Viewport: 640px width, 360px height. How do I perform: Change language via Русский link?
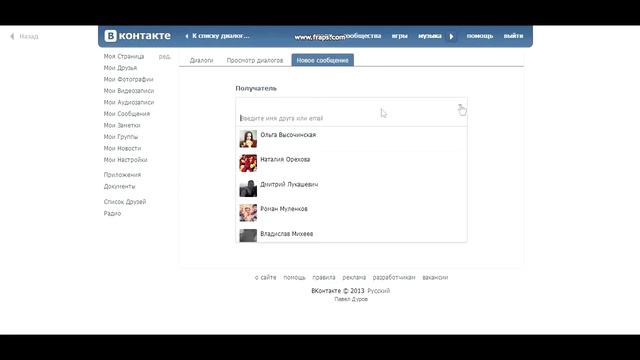tap(378, 291)
